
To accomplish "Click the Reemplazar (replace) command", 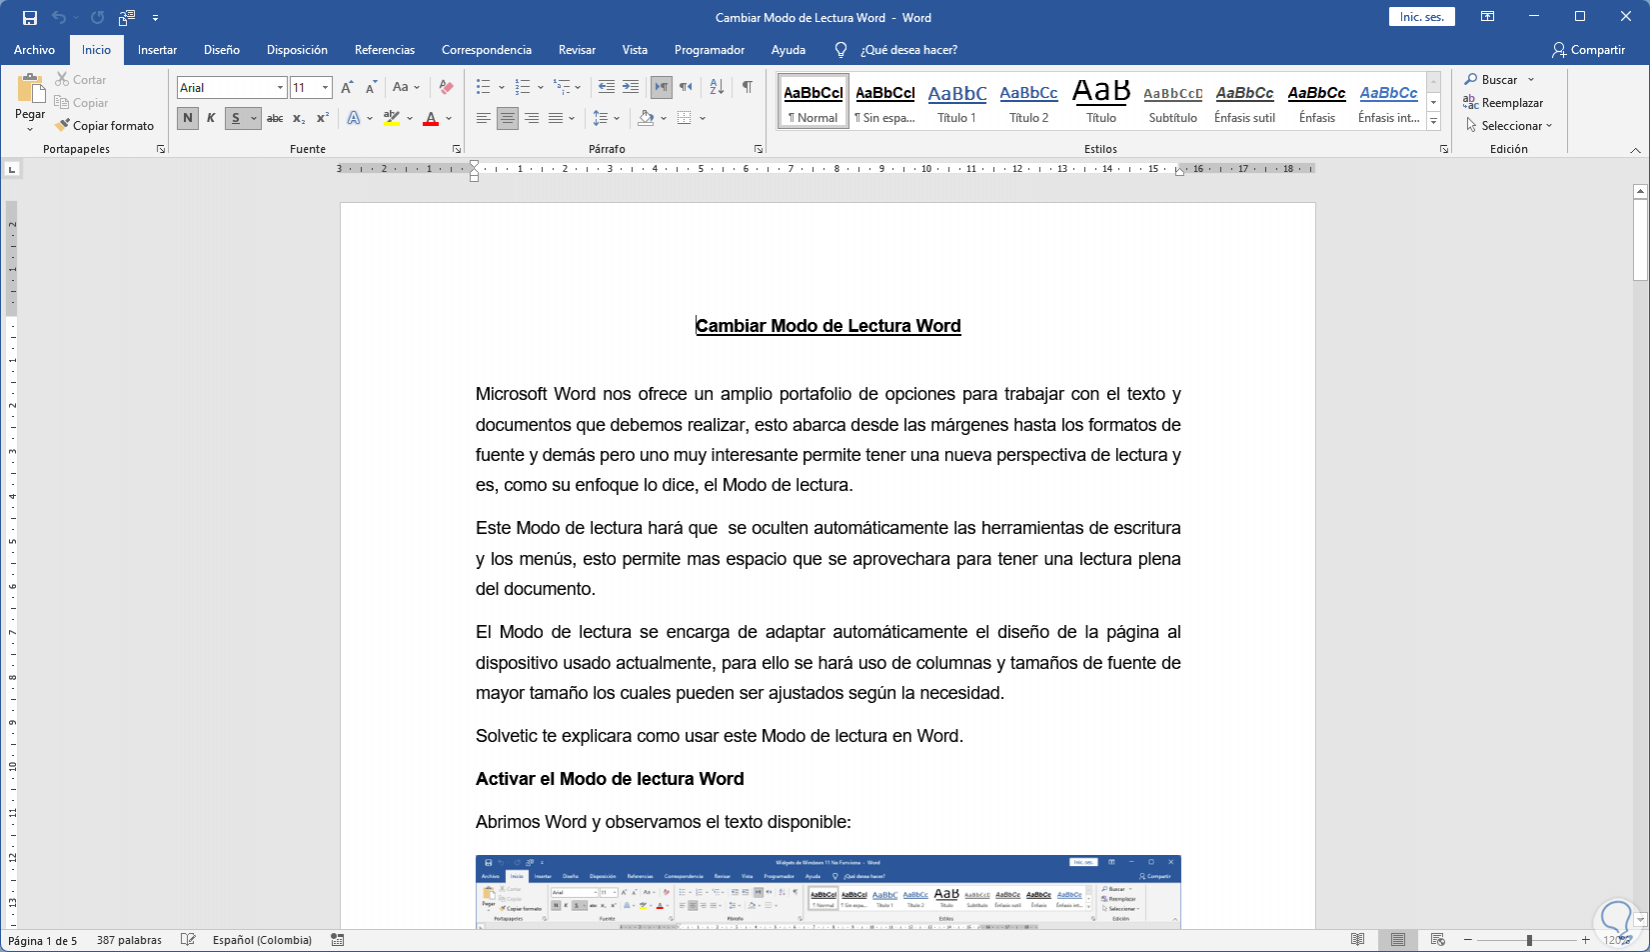I will (x=1503, y=103).
